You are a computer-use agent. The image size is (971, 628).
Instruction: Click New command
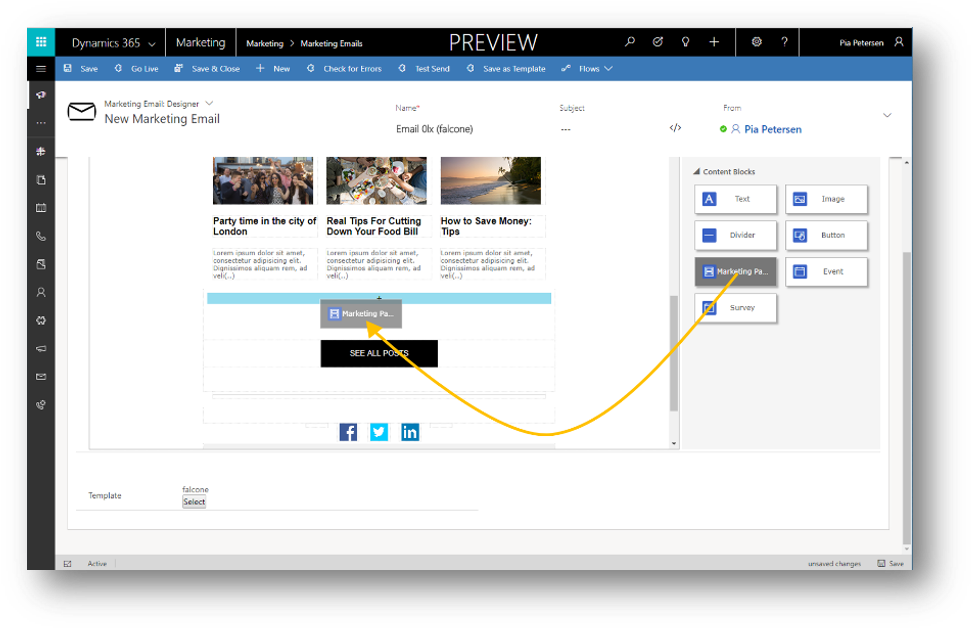[273, 69]
